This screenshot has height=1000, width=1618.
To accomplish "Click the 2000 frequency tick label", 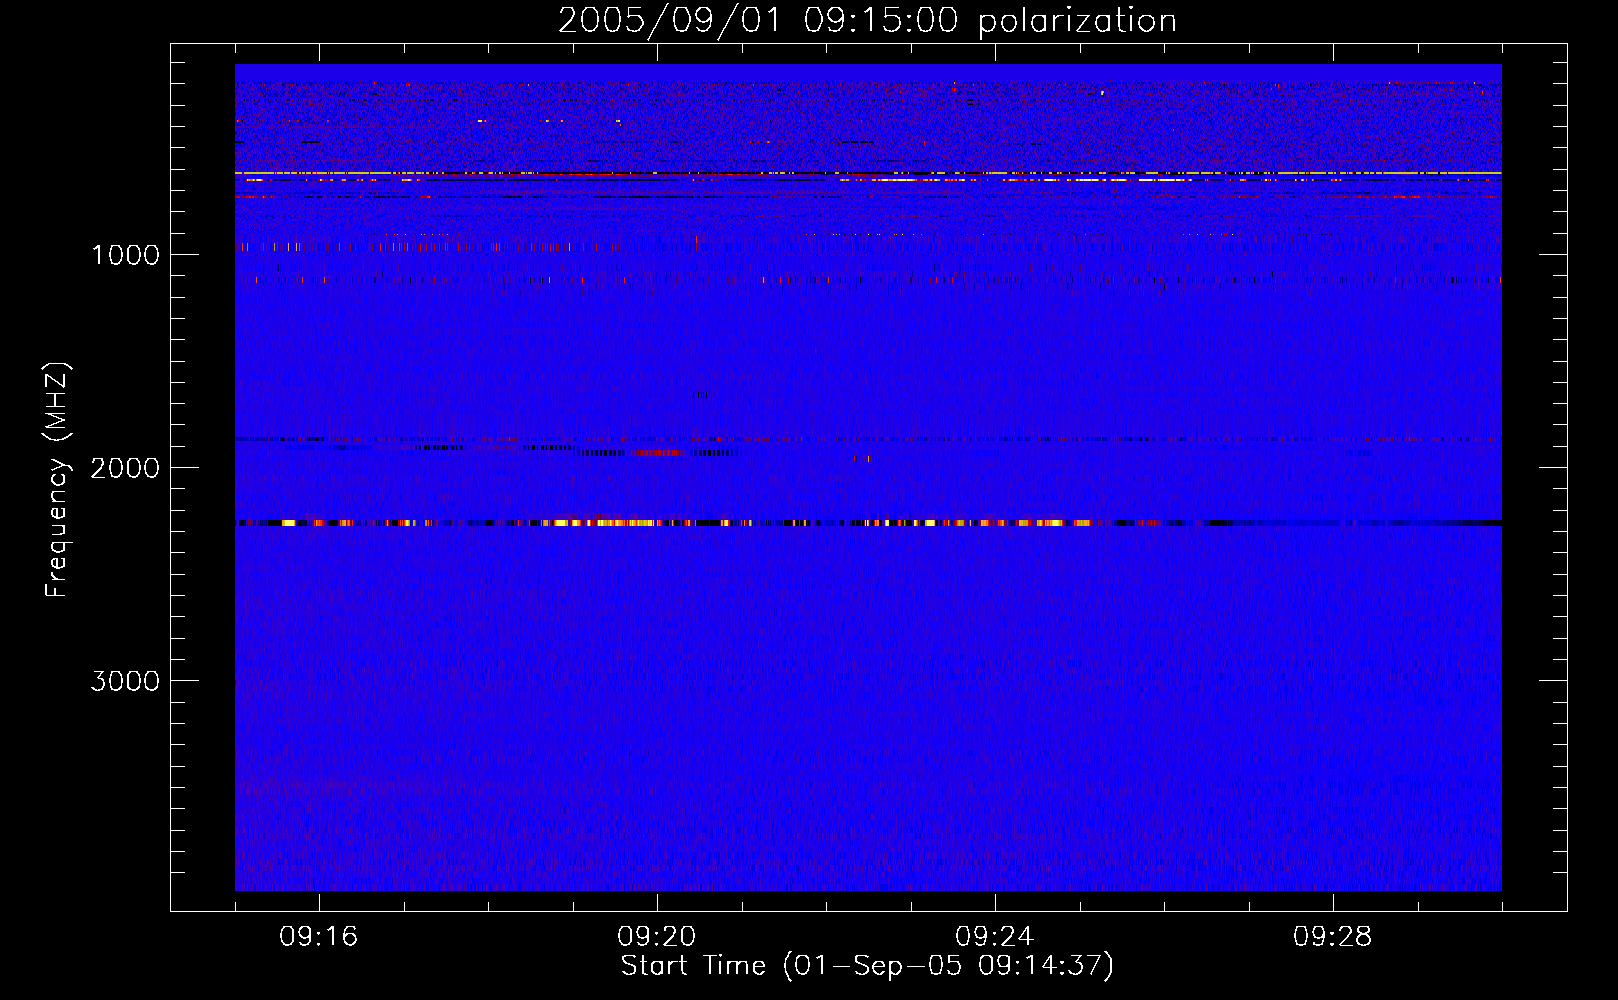I will 125,468.
